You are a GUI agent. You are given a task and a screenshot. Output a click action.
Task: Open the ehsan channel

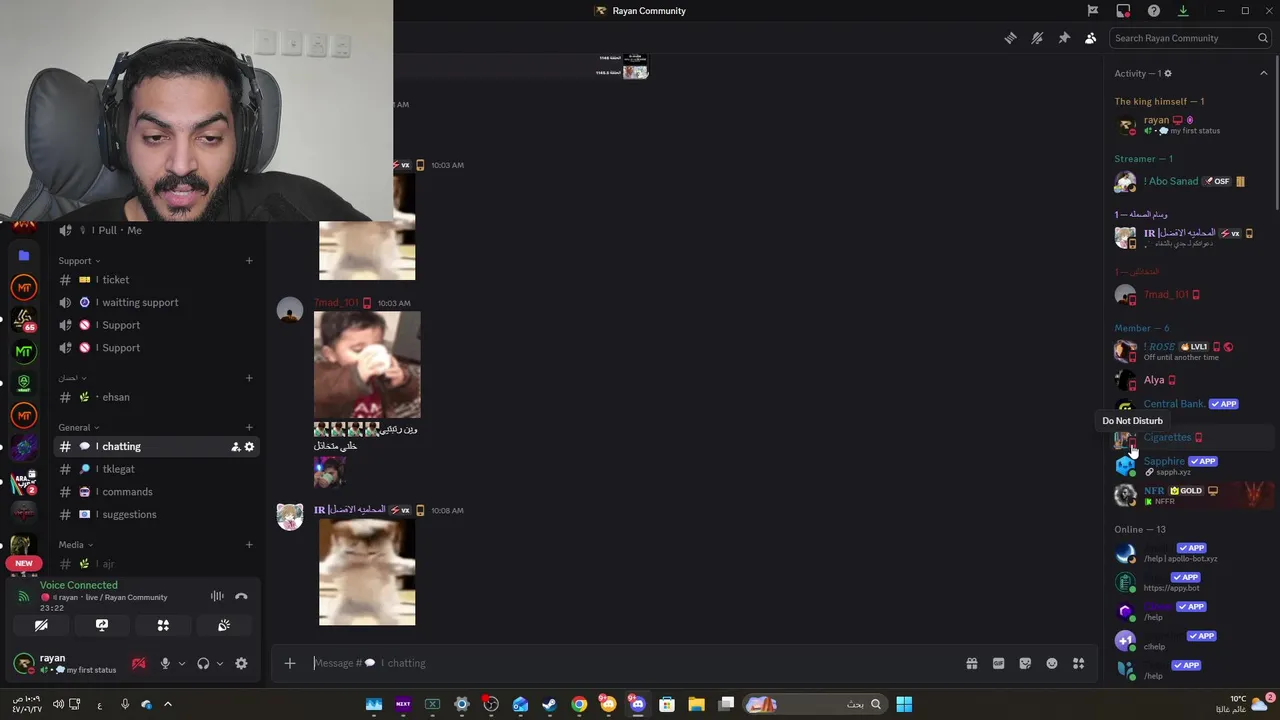157,397
